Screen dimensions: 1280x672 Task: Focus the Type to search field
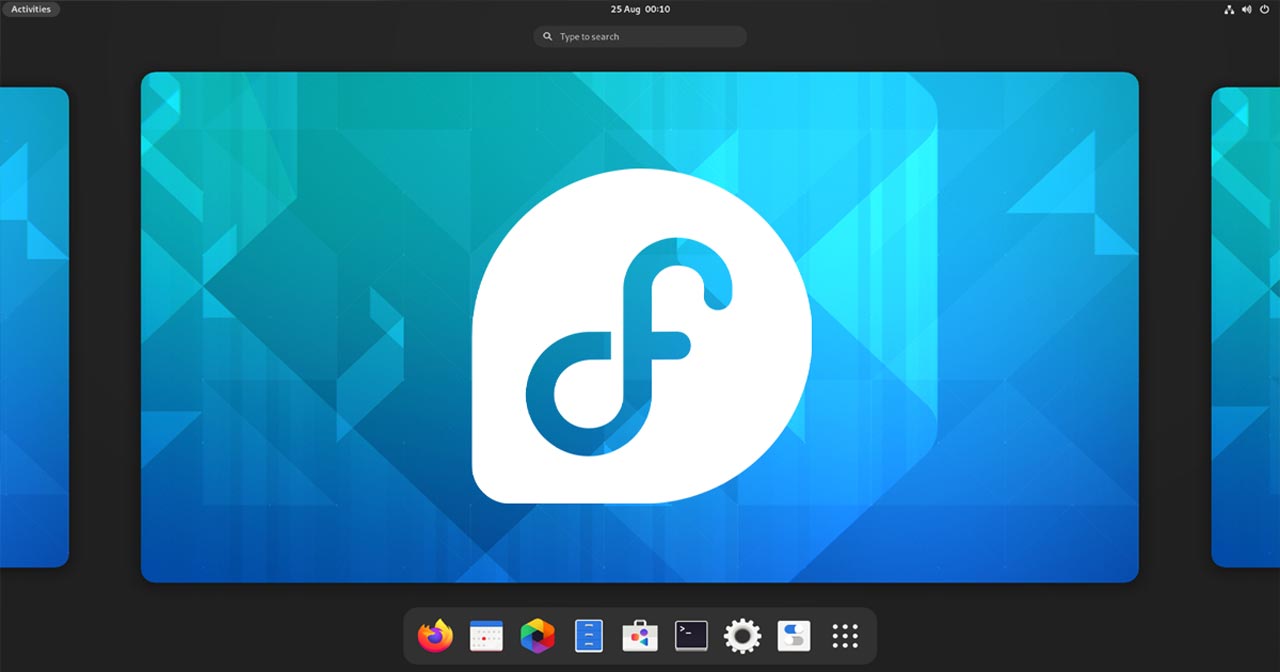coord(640,37)
